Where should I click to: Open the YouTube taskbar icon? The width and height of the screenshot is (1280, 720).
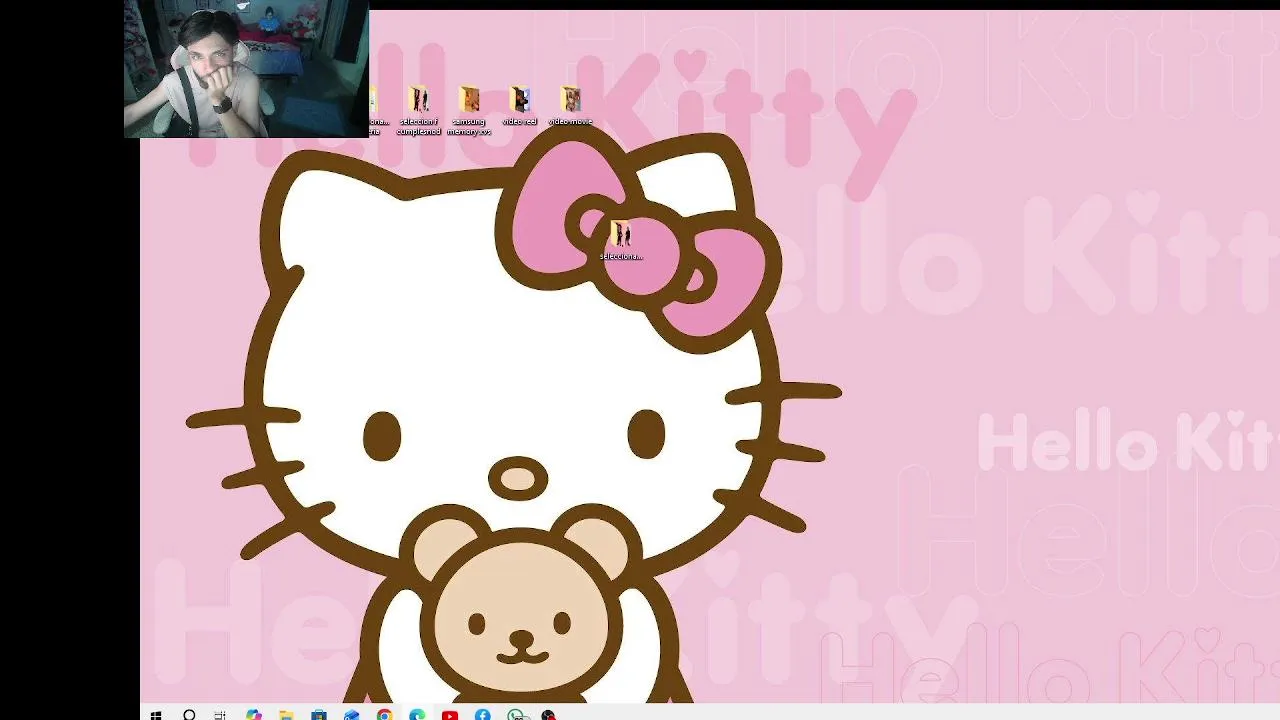(450, 715)
